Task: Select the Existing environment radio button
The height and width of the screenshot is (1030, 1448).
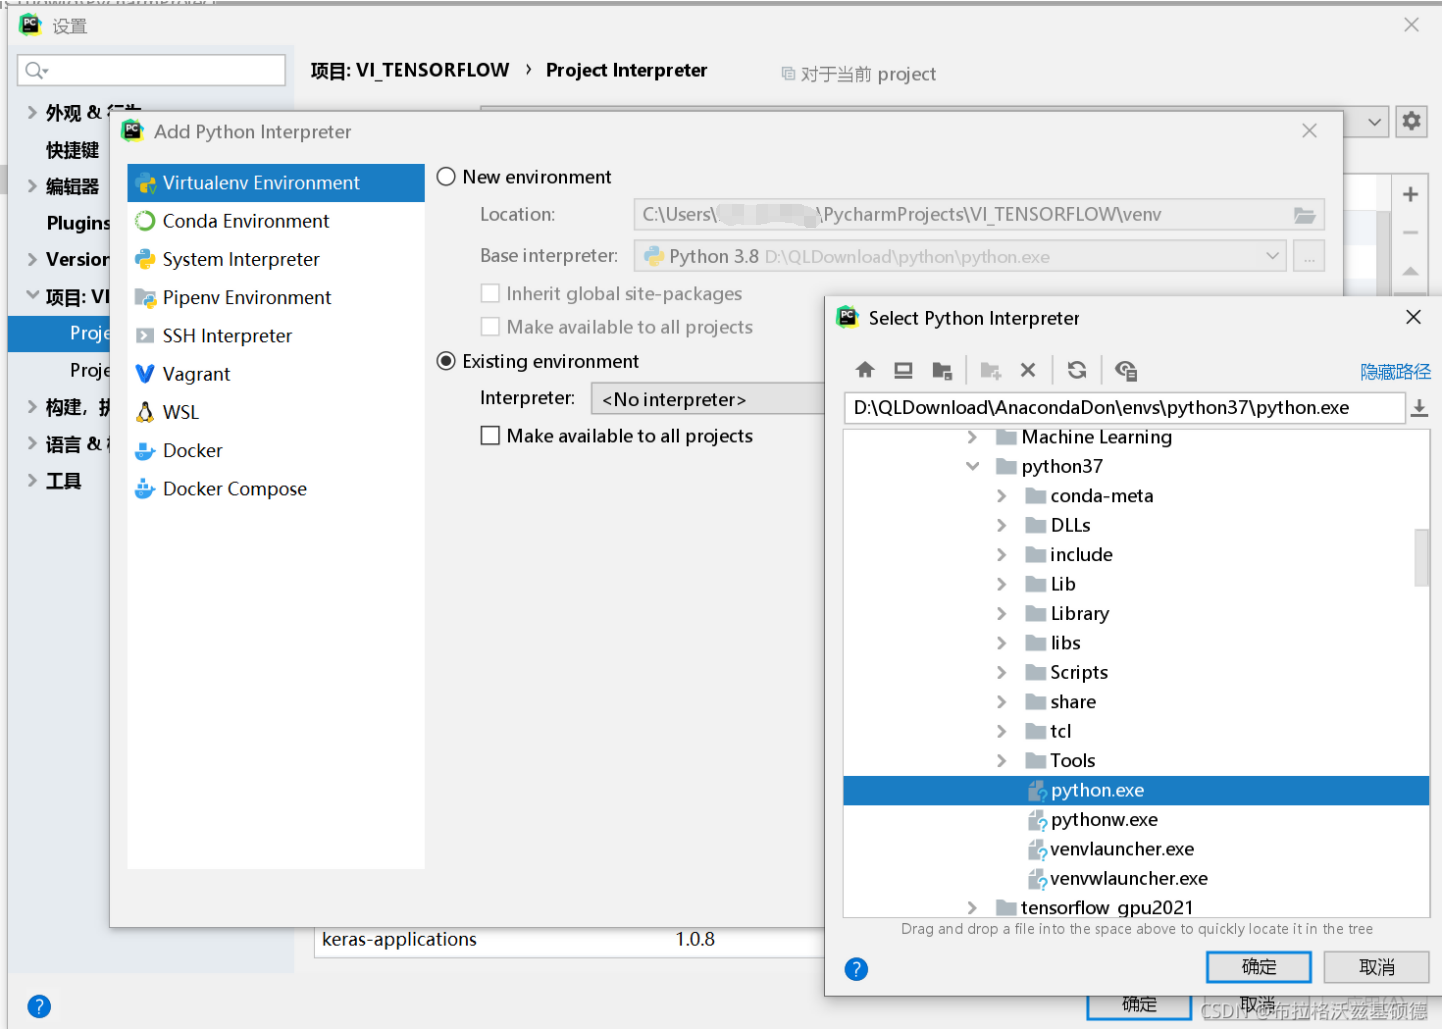Action: click(446, 361)
